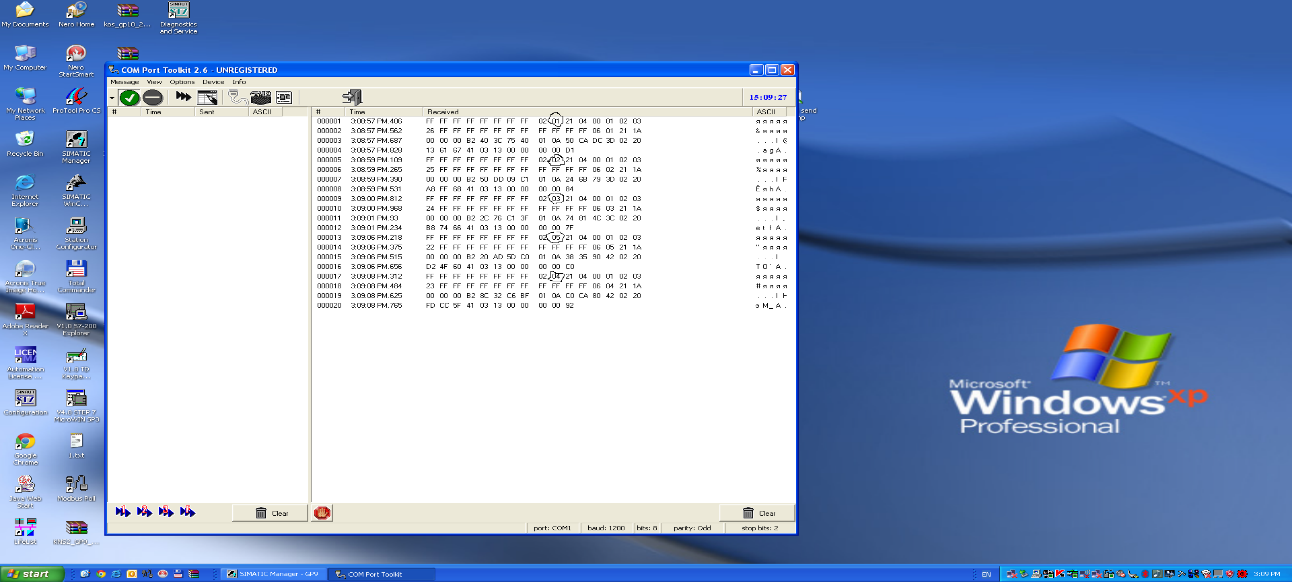The image size is (1292, 582).
Task: Click the parity: Odd status field
Action: click(692, 528)
